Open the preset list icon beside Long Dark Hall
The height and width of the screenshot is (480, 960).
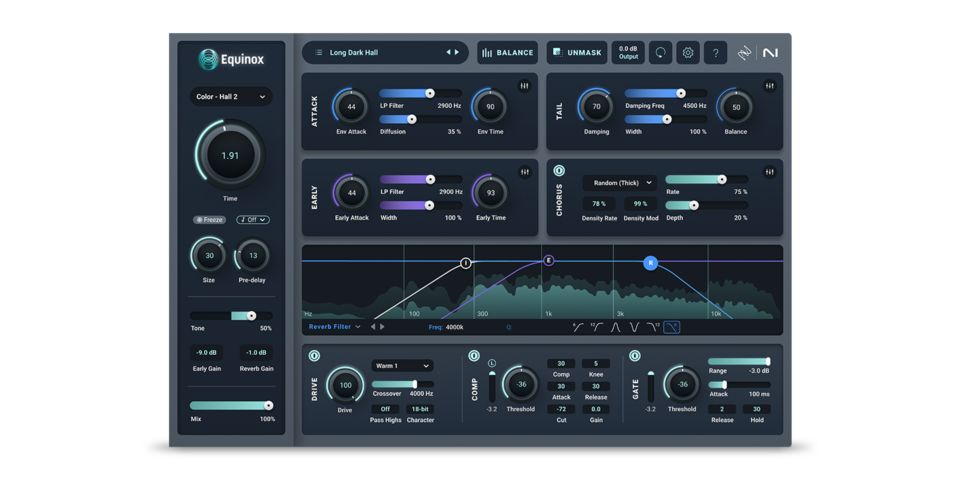click(x=318, y=53)
